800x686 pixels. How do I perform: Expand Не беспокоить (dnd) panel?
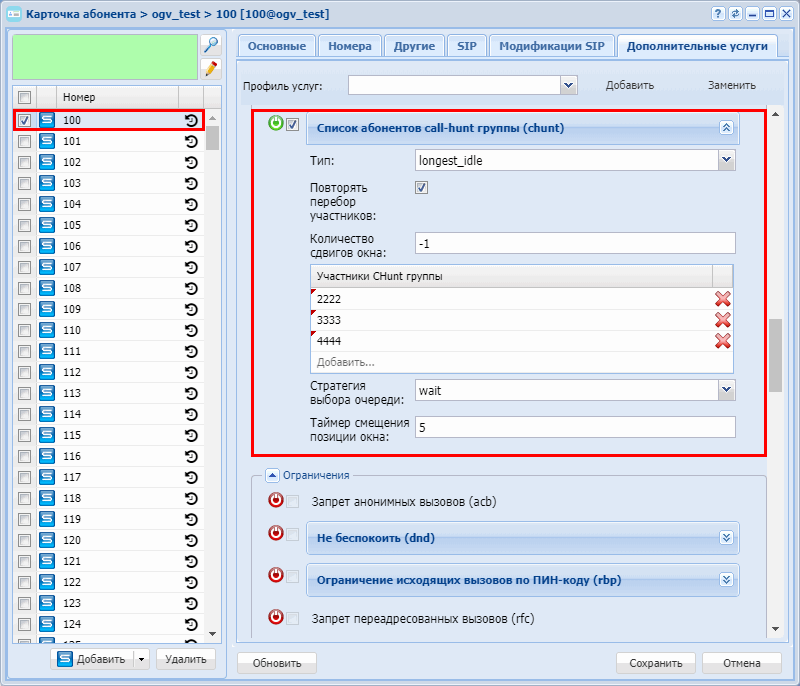point(726,538)
